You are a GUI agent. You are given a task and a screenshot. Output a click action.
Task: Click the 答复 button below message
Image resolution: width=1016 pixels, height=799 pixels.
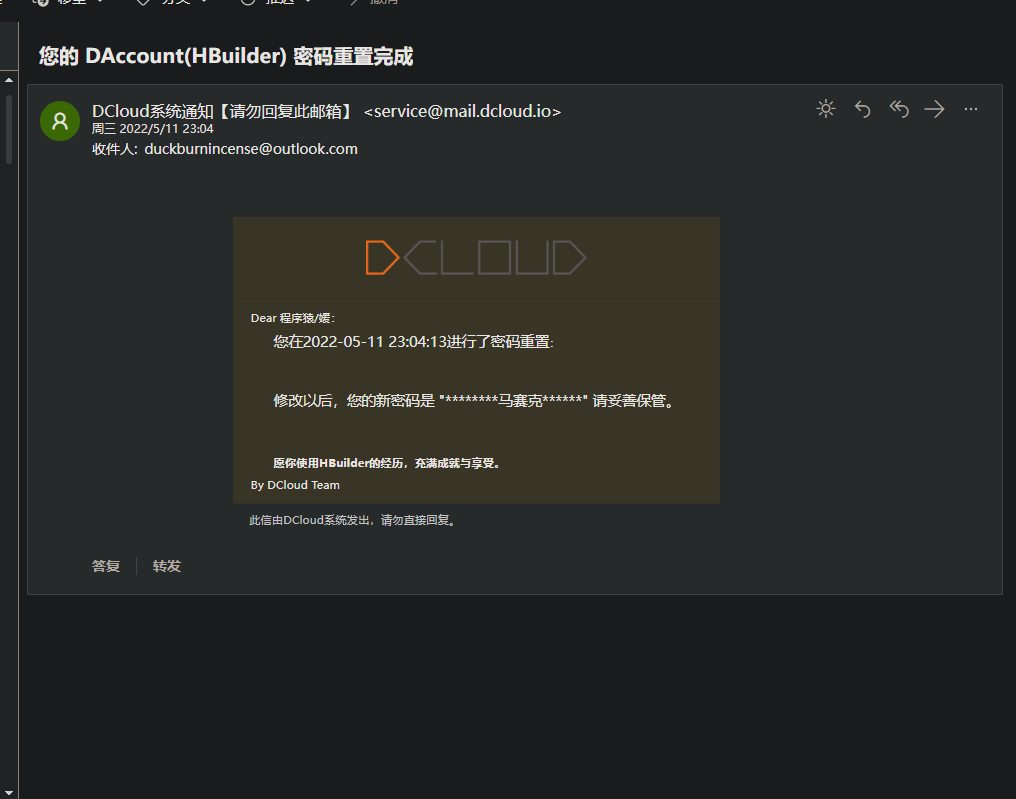[106, 566]
